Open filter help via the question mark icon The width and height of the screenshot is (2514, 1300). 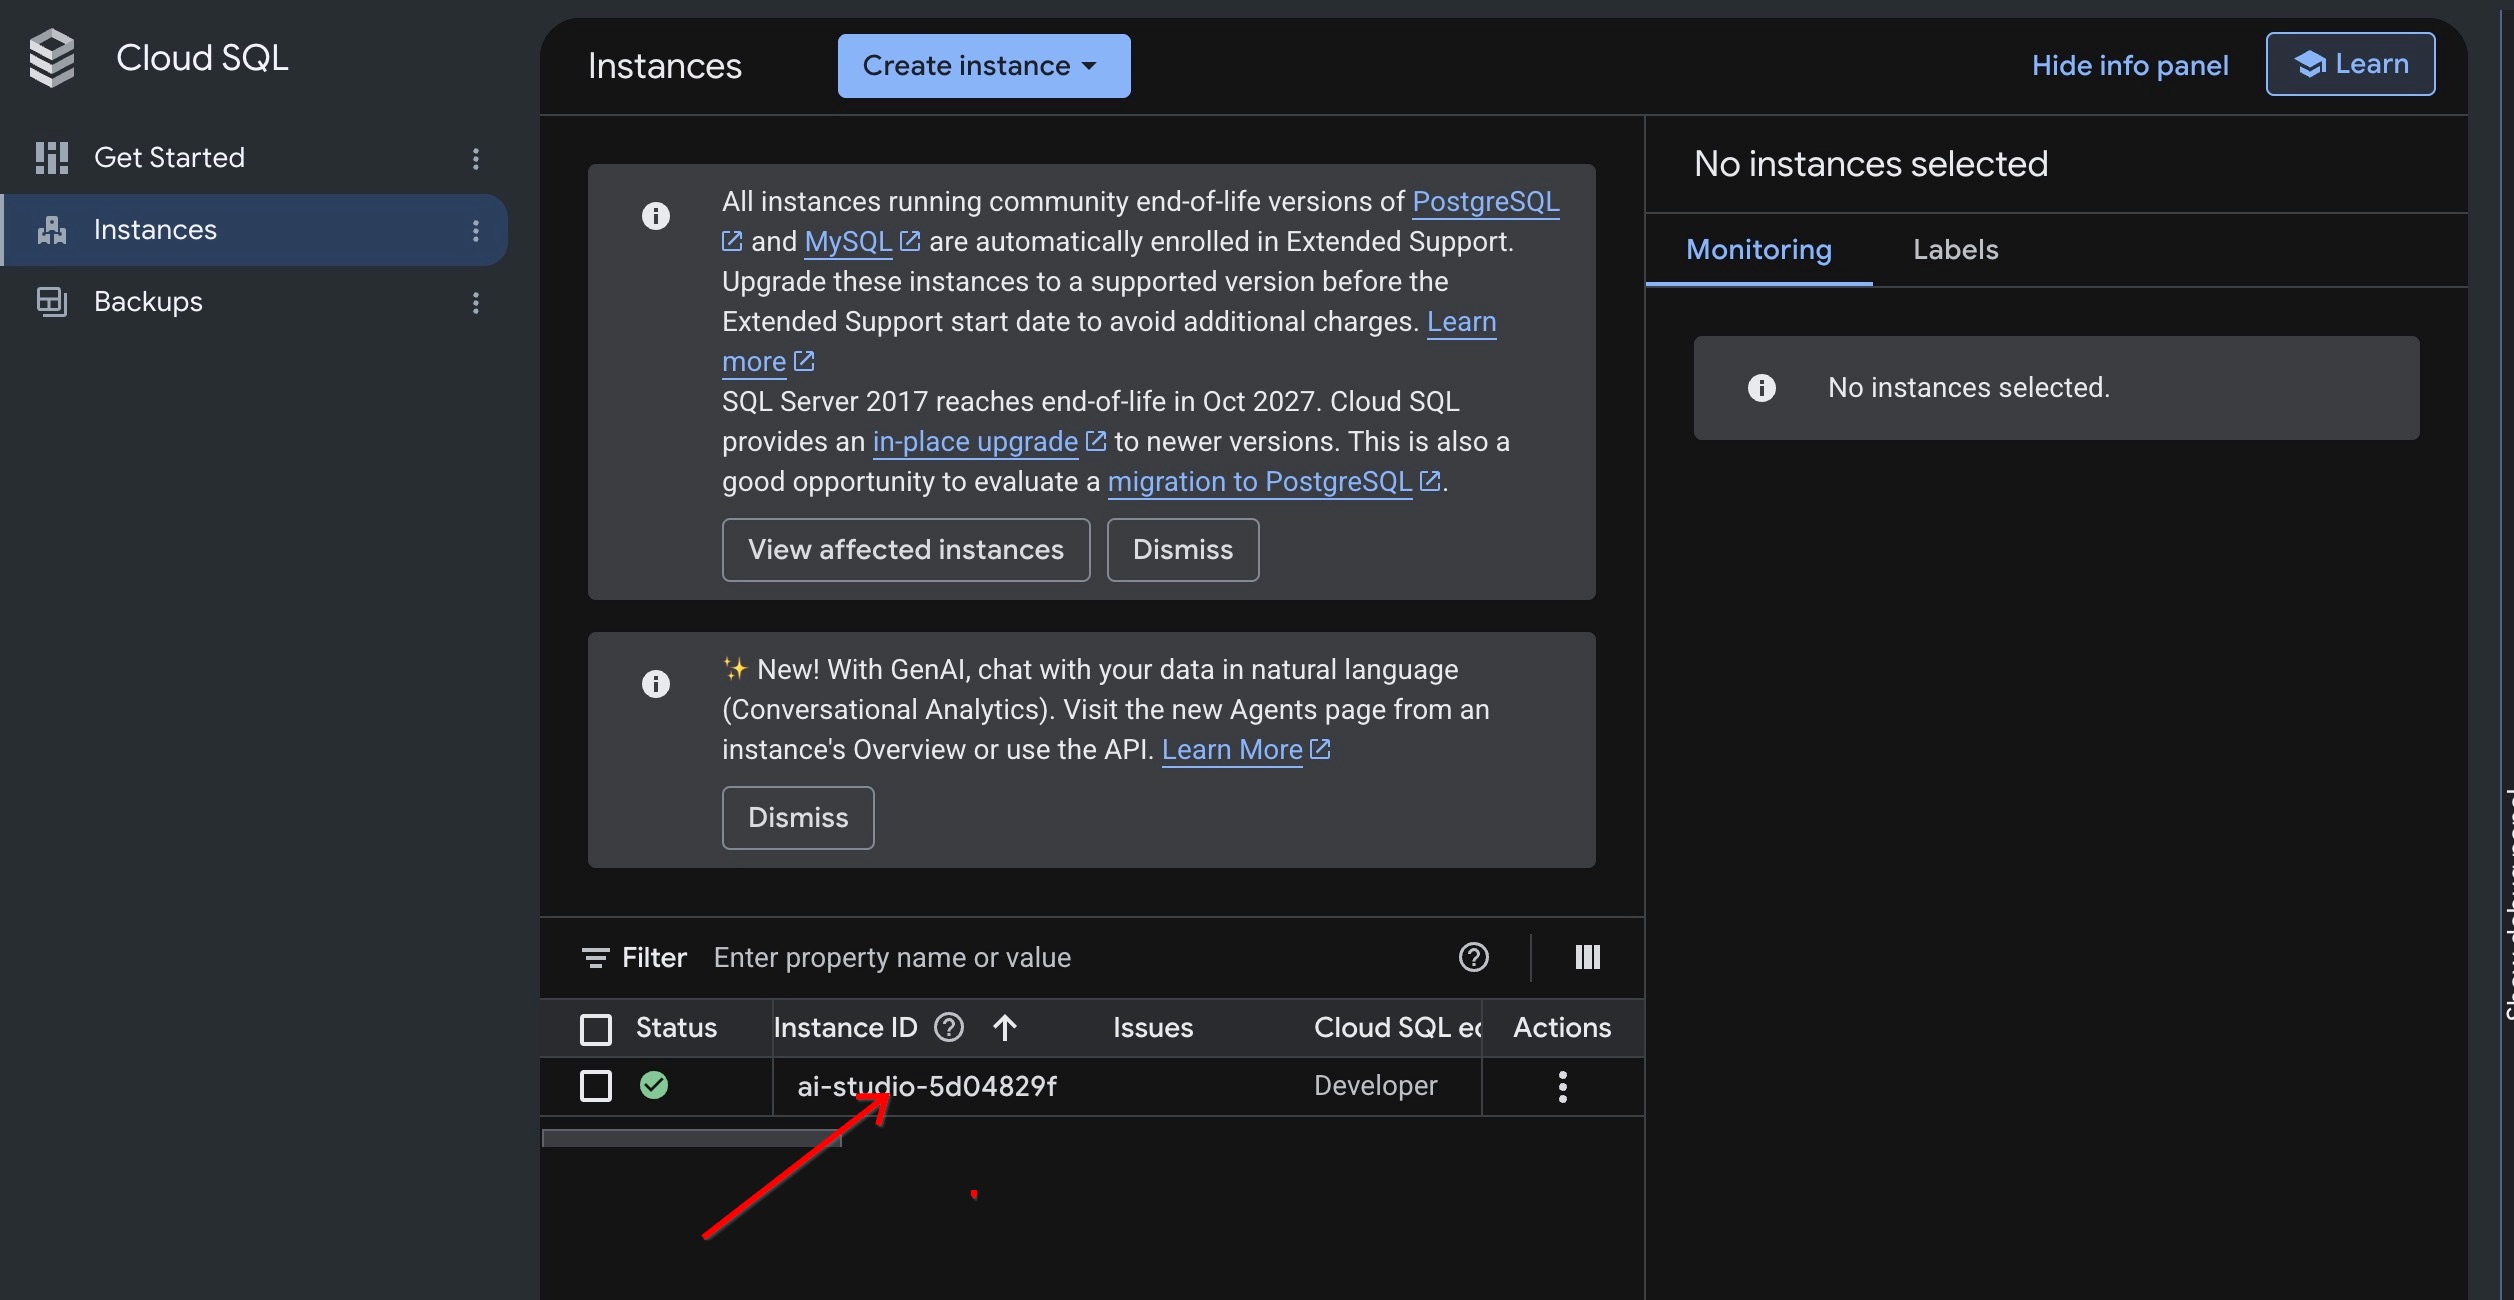(1474, 957)
